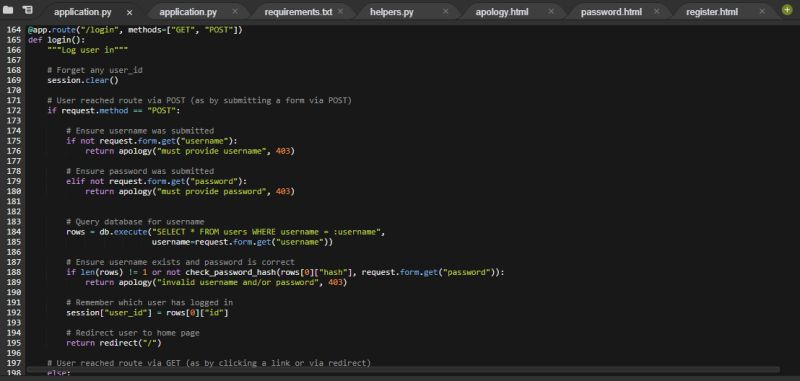Click the green plus new-tab icon

coord(787,10)
